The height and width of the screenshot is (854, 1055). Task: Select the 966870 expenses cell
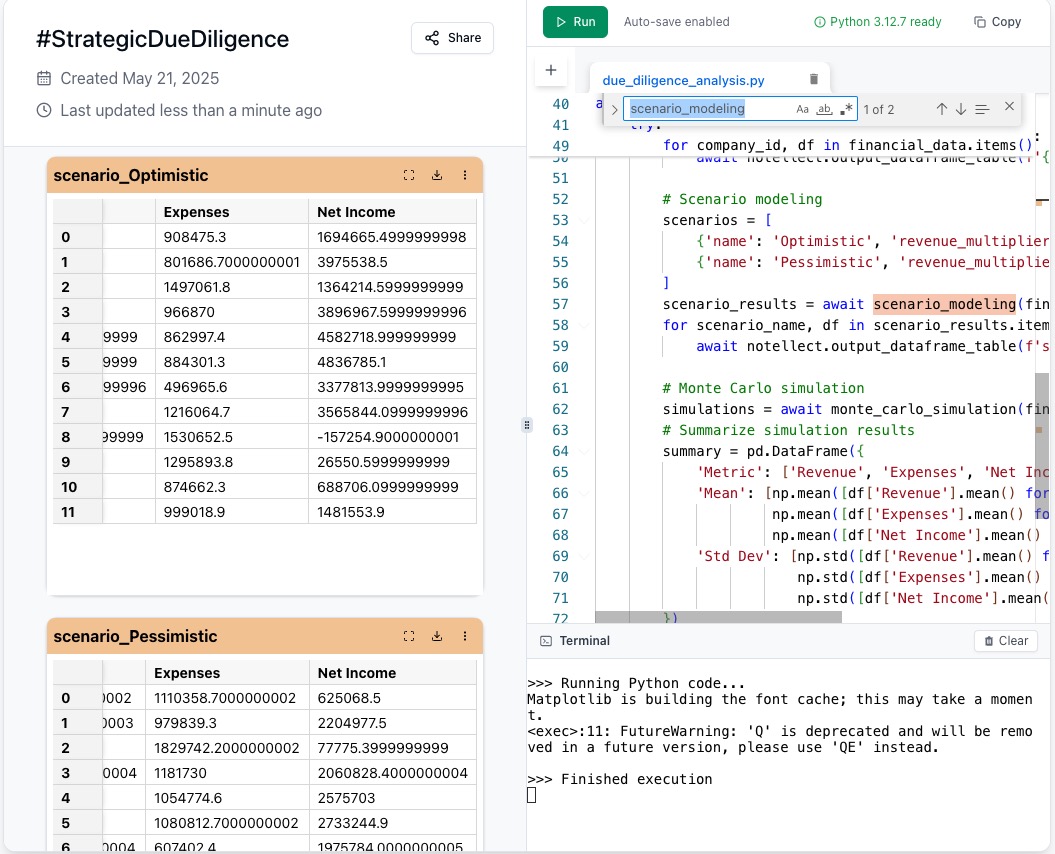point(232,312)
